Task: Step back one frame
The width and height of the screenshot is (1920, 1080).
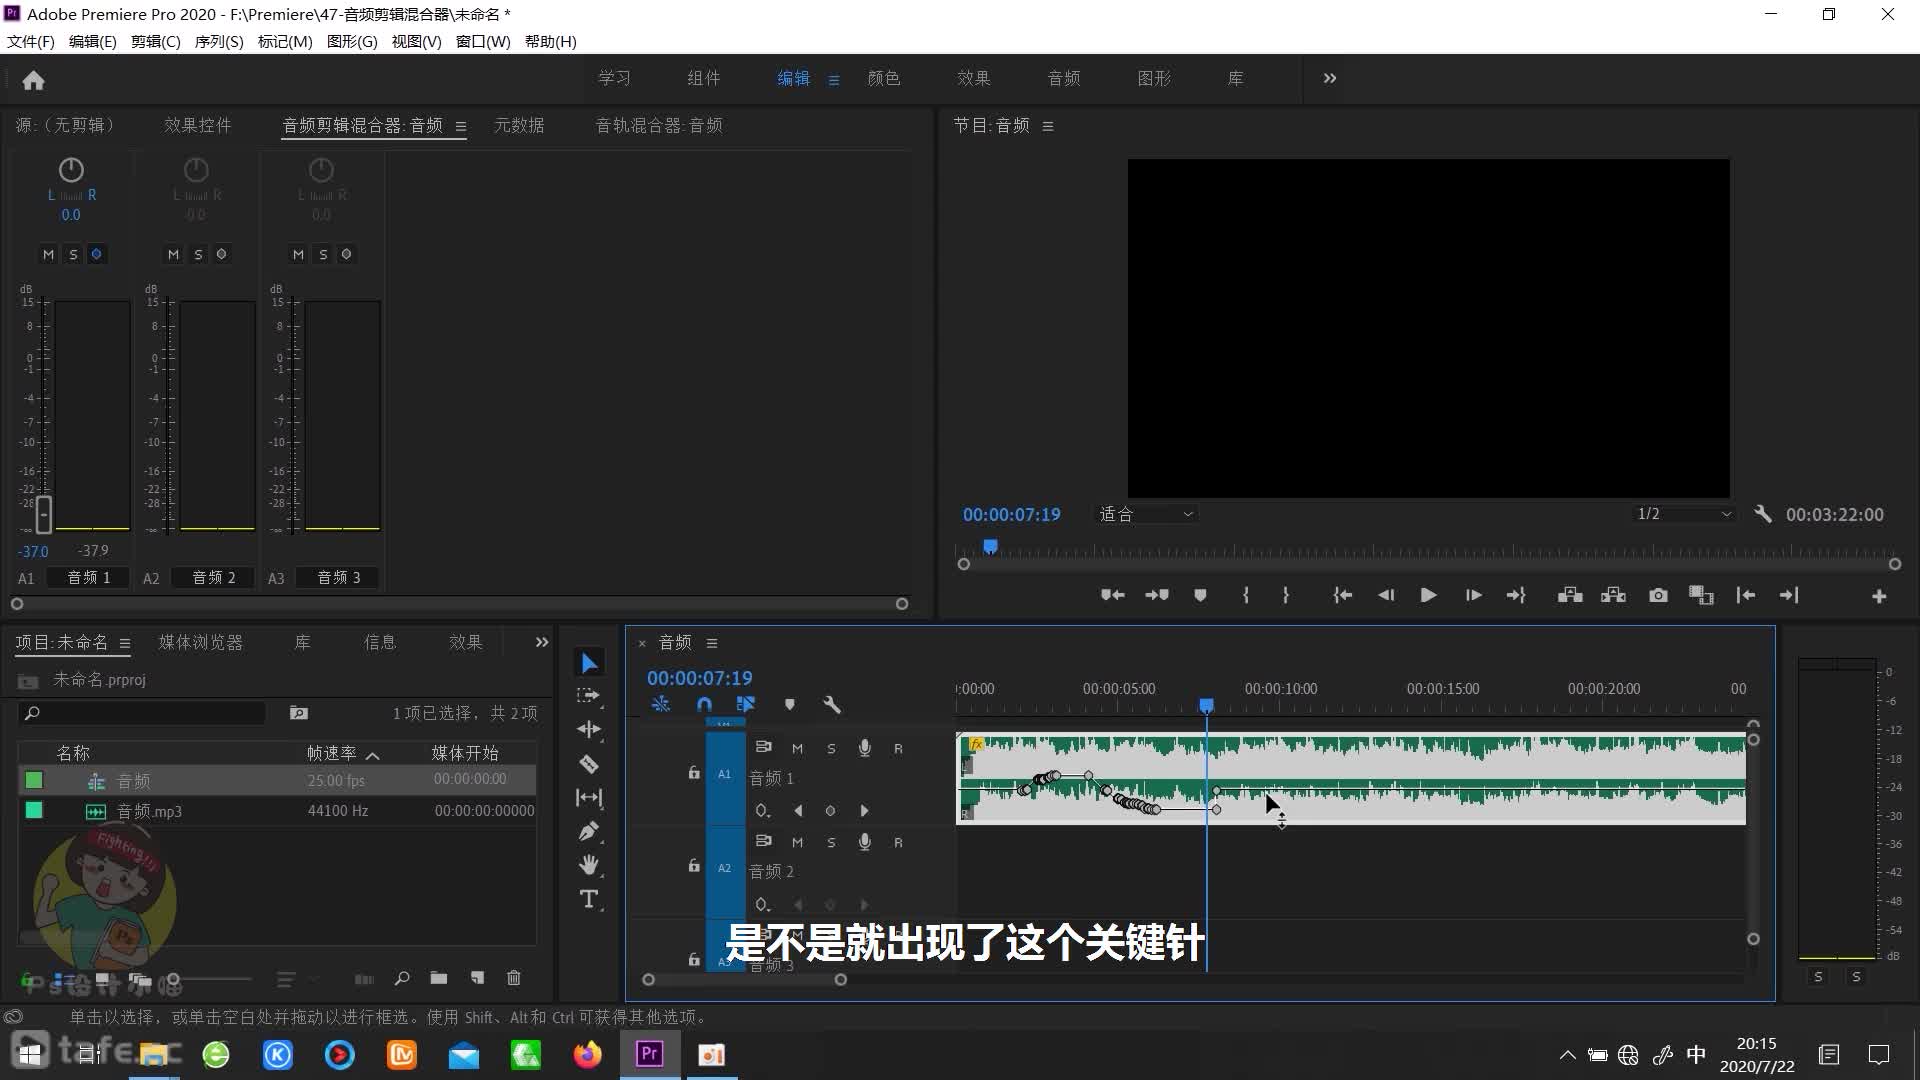Action: [x=1385, y=596]
